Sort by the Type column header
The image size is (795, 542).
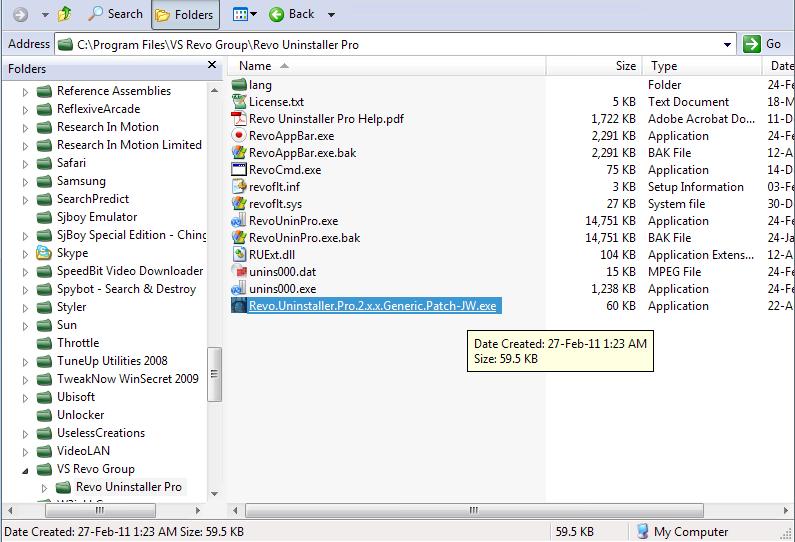click(x=702, y=66)
